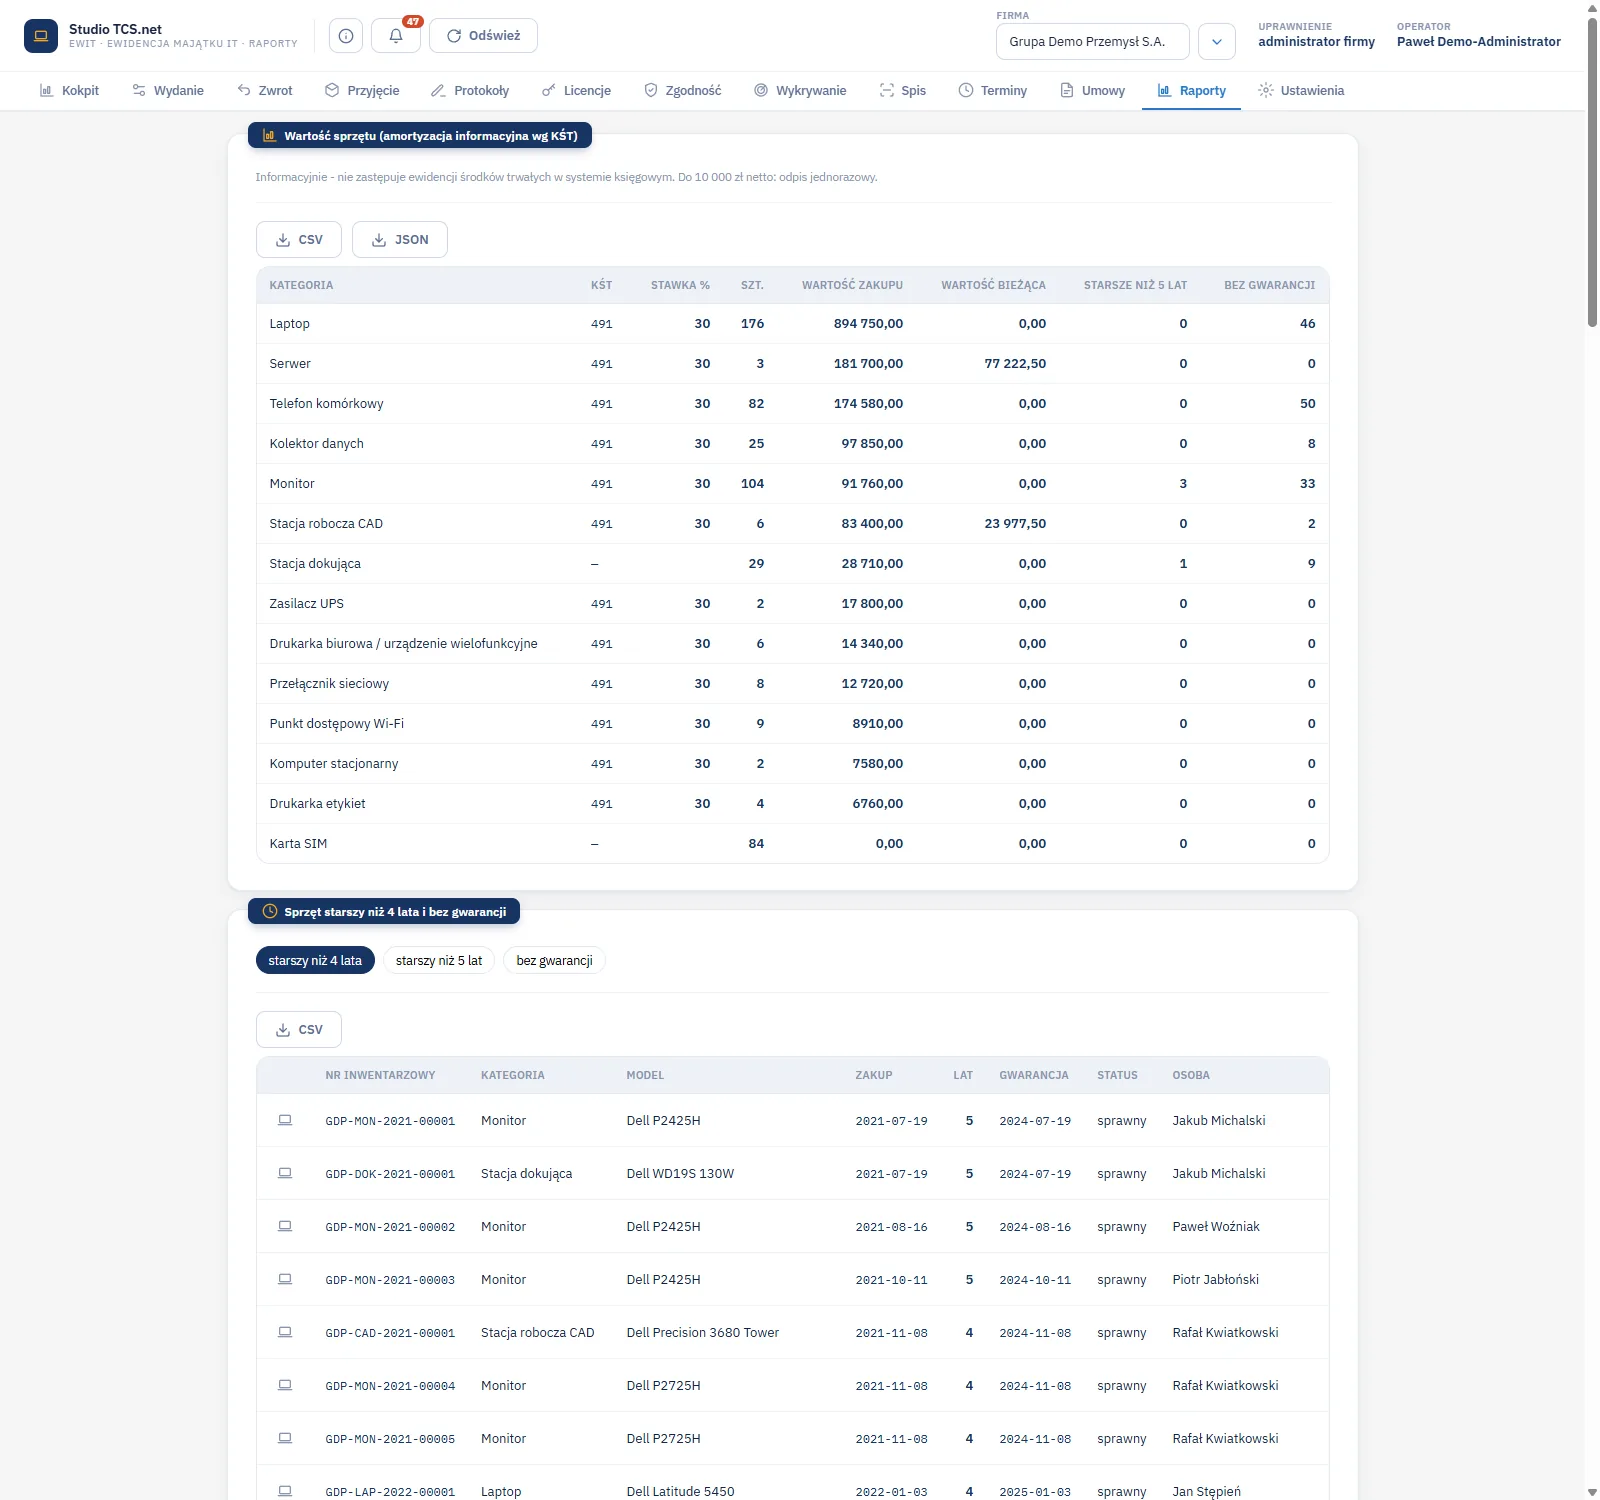Switch to the Terminy tab
The image size is (1600, 1500).
(x=993, y=91)
